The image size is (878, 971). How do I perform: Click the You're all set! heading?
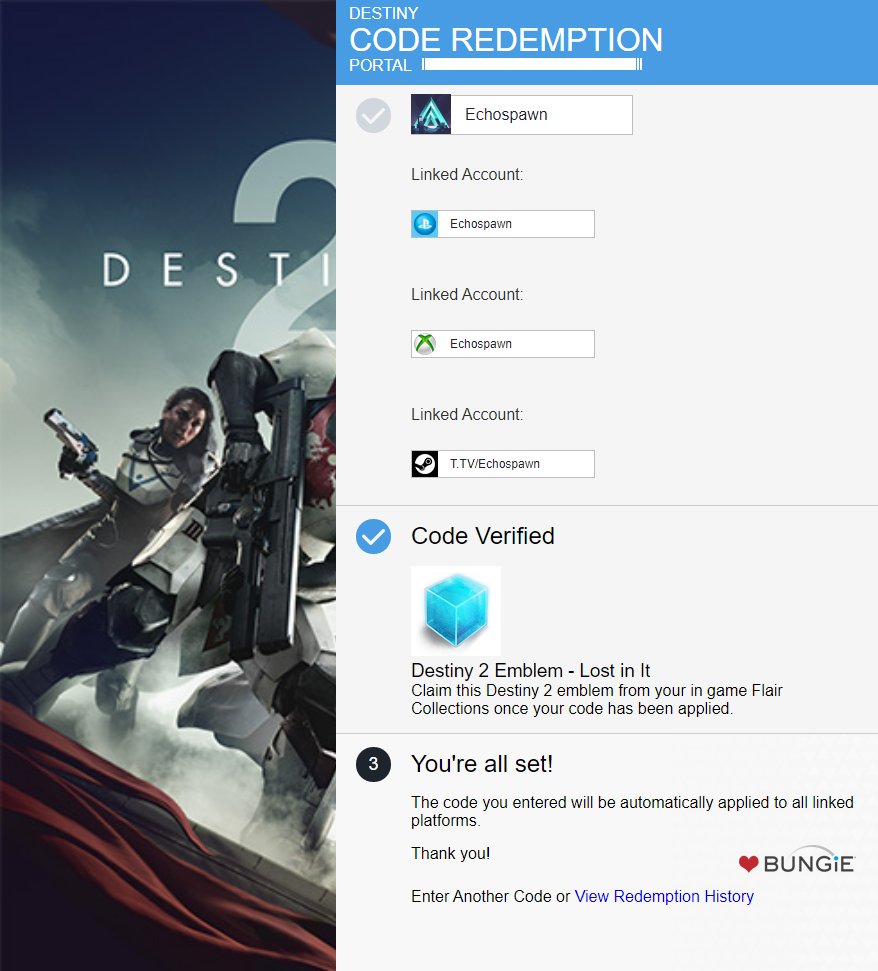tap(482, 764)
